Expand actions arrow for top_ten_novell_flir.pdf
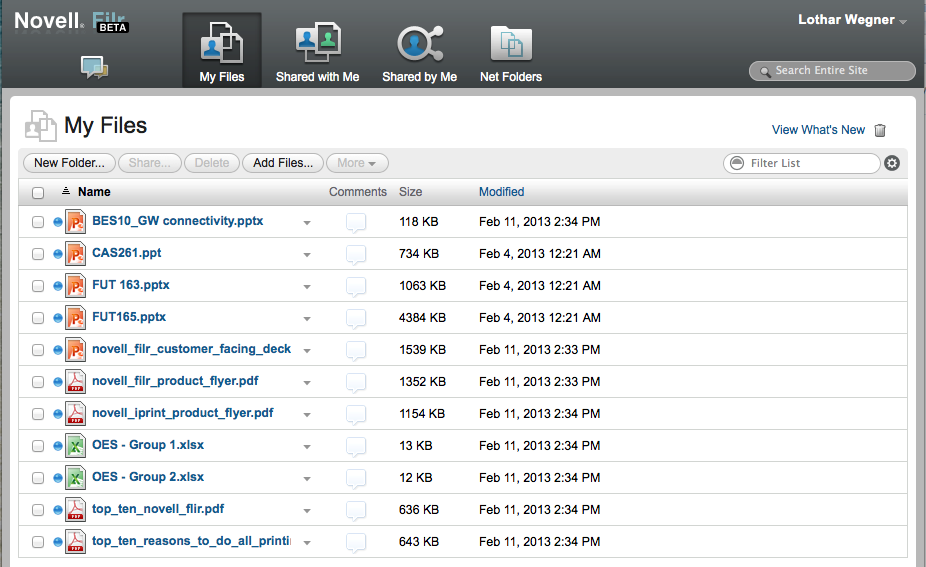 (307, 510)
